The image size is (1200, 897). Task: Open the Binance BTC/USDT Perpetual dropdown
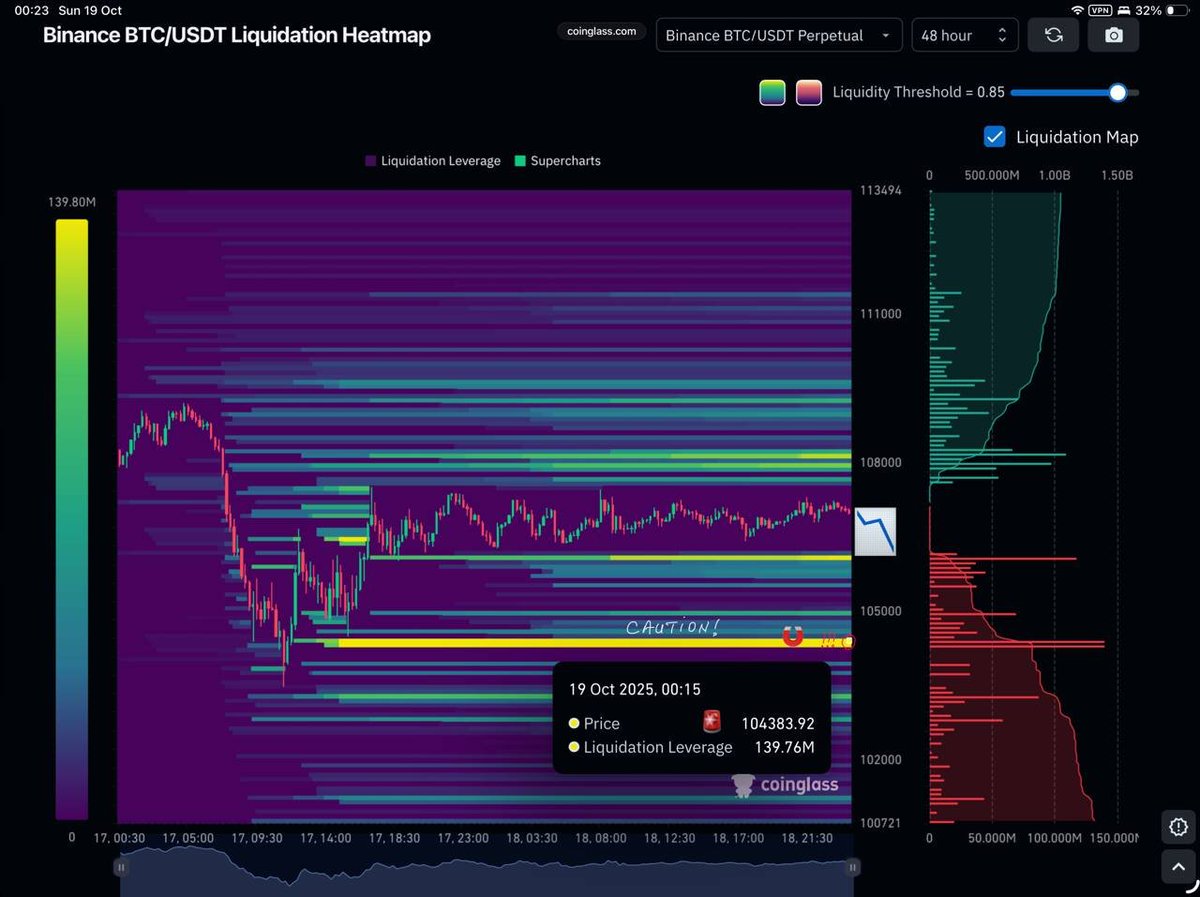coord(779,35)
